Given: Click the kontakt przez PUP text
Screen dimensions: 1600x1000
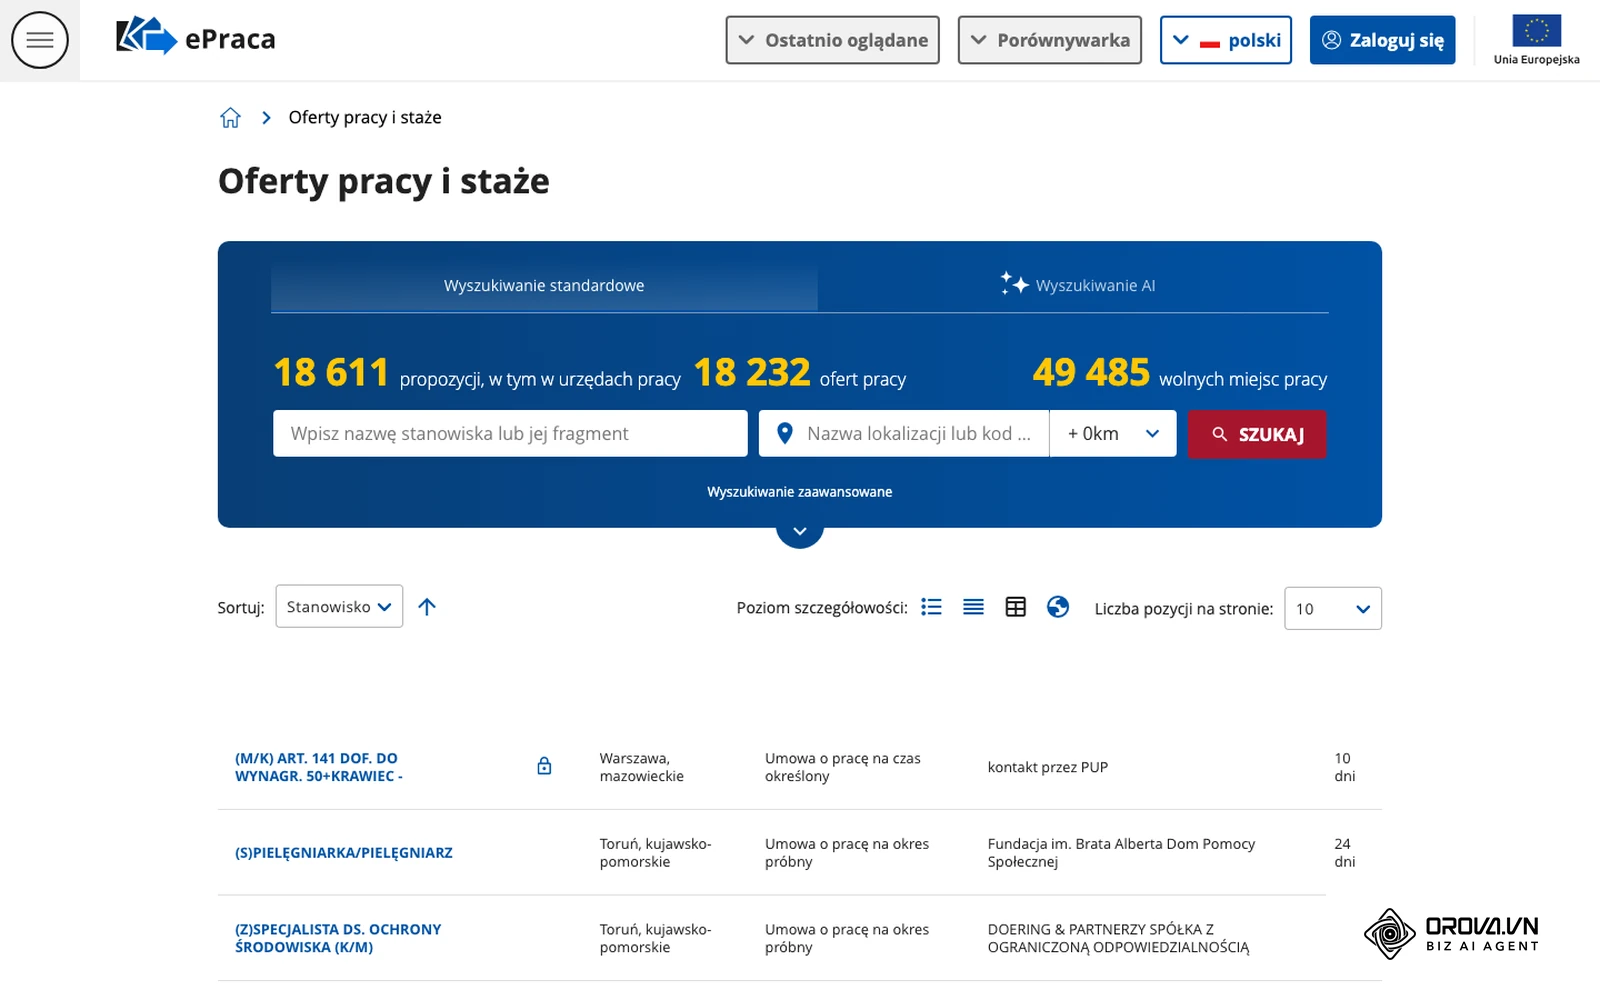Looking at the screenshot, I should click(x=1048, y=767).
